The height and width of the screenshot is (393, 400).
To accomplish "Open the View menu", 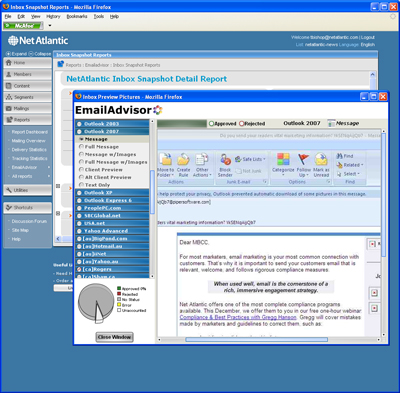I will click(x=36, y=16).
